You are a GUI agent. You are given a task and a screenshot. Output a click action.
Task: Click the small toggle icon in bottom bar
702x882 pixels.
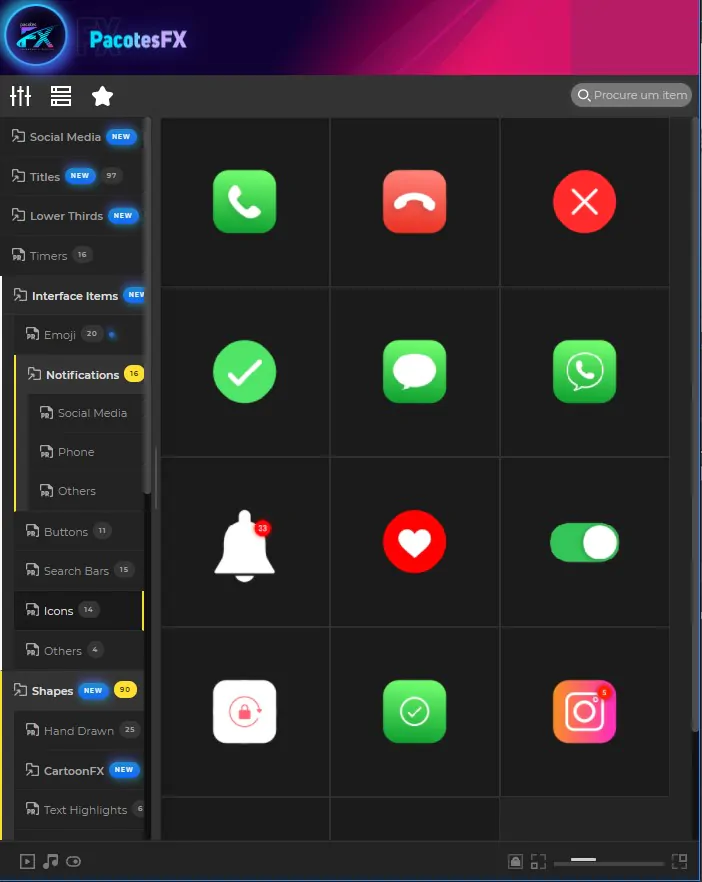coord(74,861)
